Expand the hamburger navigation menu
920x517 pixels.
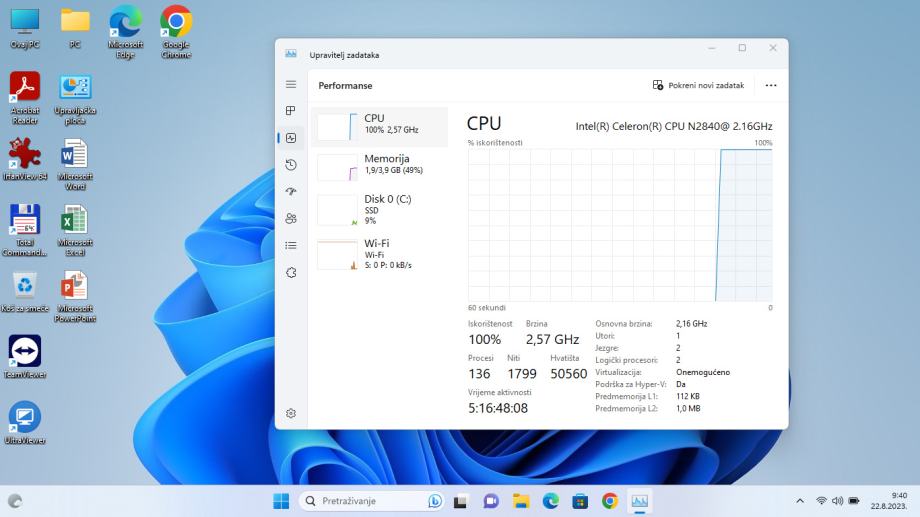(x=291, y=85)
